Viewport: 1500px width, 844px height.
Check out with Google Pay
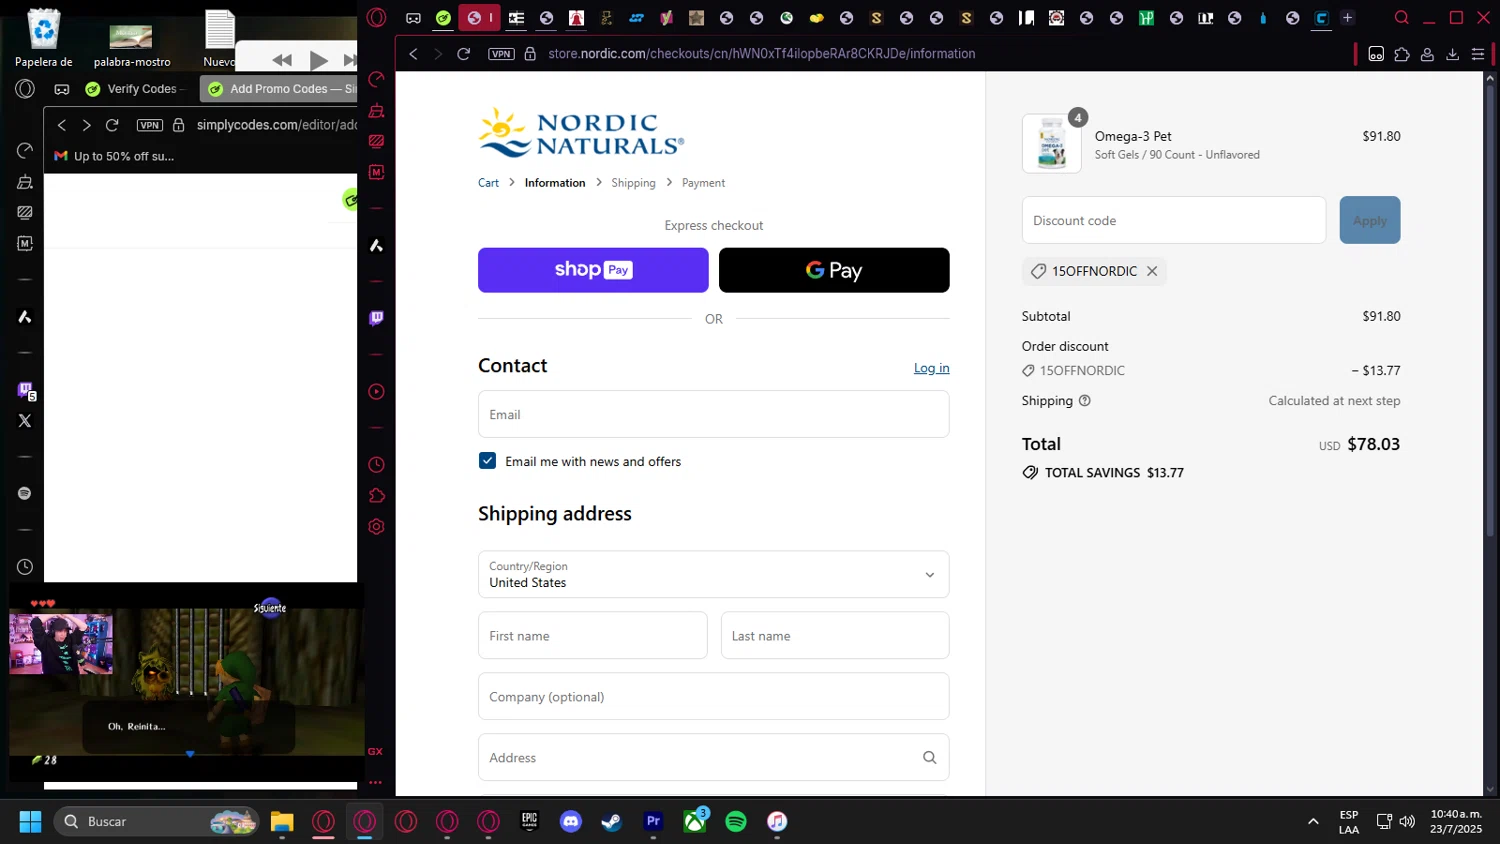click(834, 270)
